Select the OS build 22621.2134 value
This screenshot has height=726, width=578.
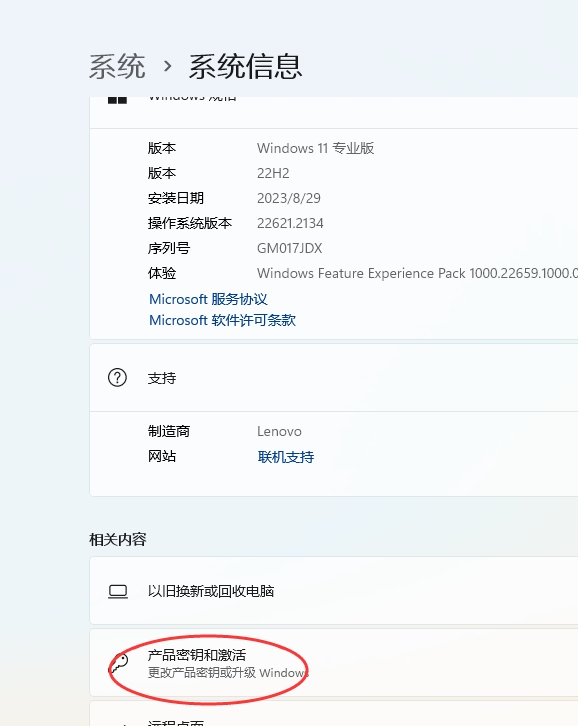pyautogui.click(x=290, y=223)
